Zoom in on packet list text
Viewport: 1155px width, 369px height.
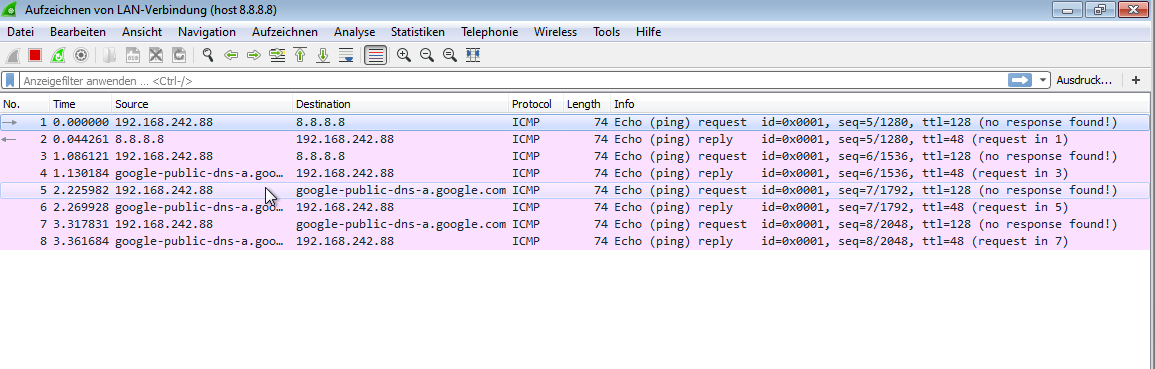tap(404, 55)
